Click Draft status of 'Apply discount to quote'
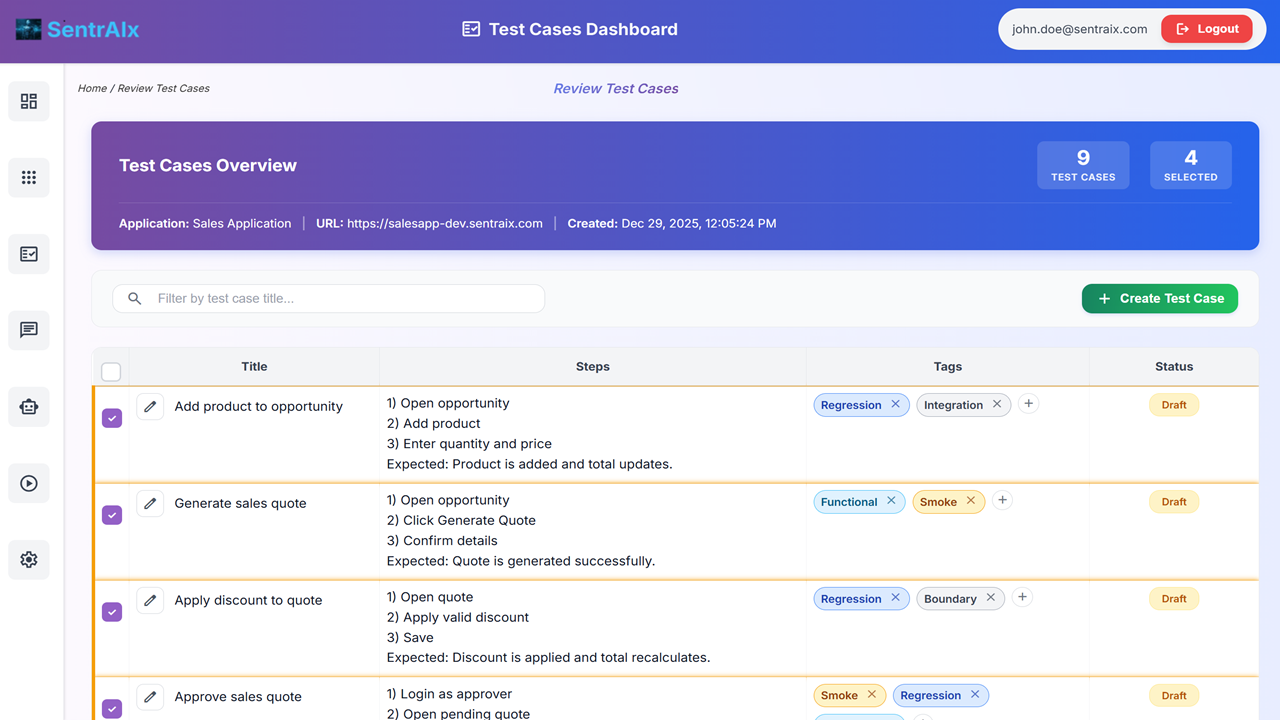The width and height of the screenshot is (1280, 720). pos(1174,599)
